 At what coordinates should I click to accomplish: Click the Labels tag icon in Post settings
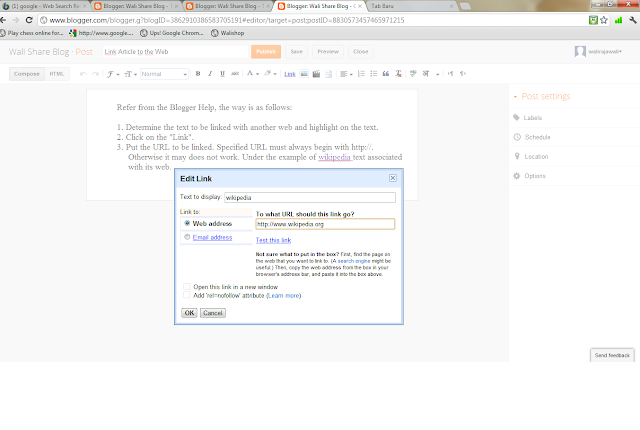[x=516, y=117]
